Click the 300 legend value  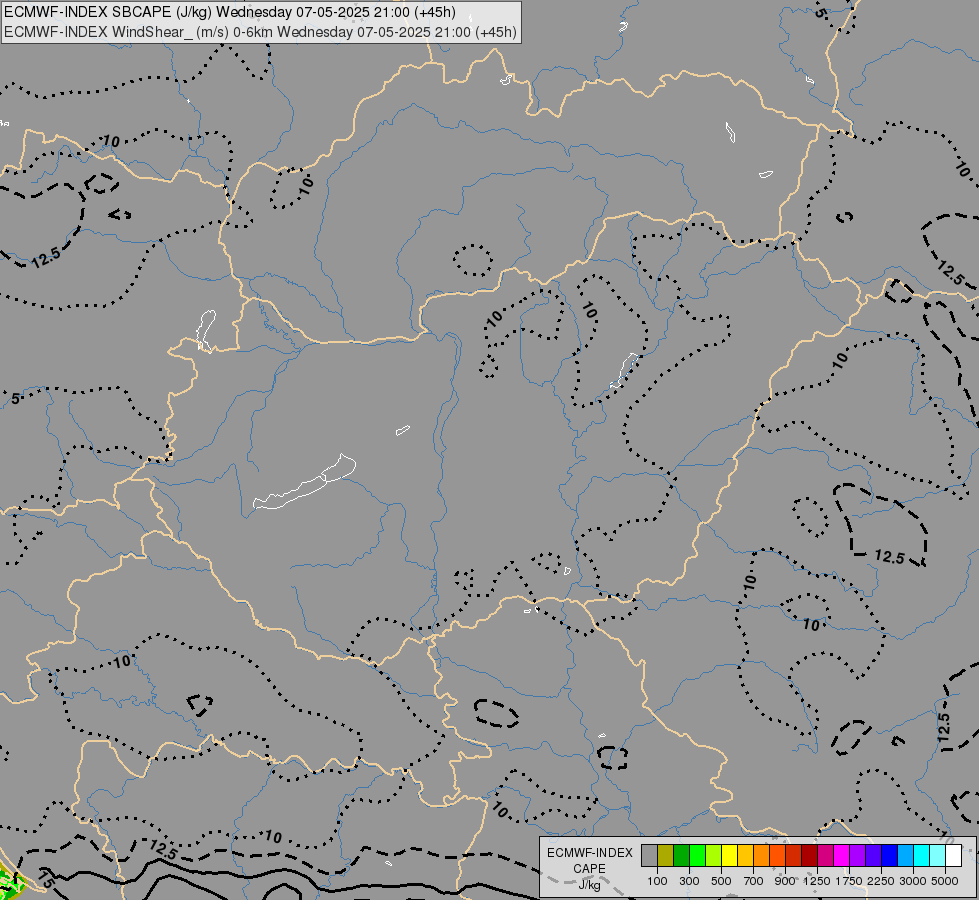coord(689,881)
